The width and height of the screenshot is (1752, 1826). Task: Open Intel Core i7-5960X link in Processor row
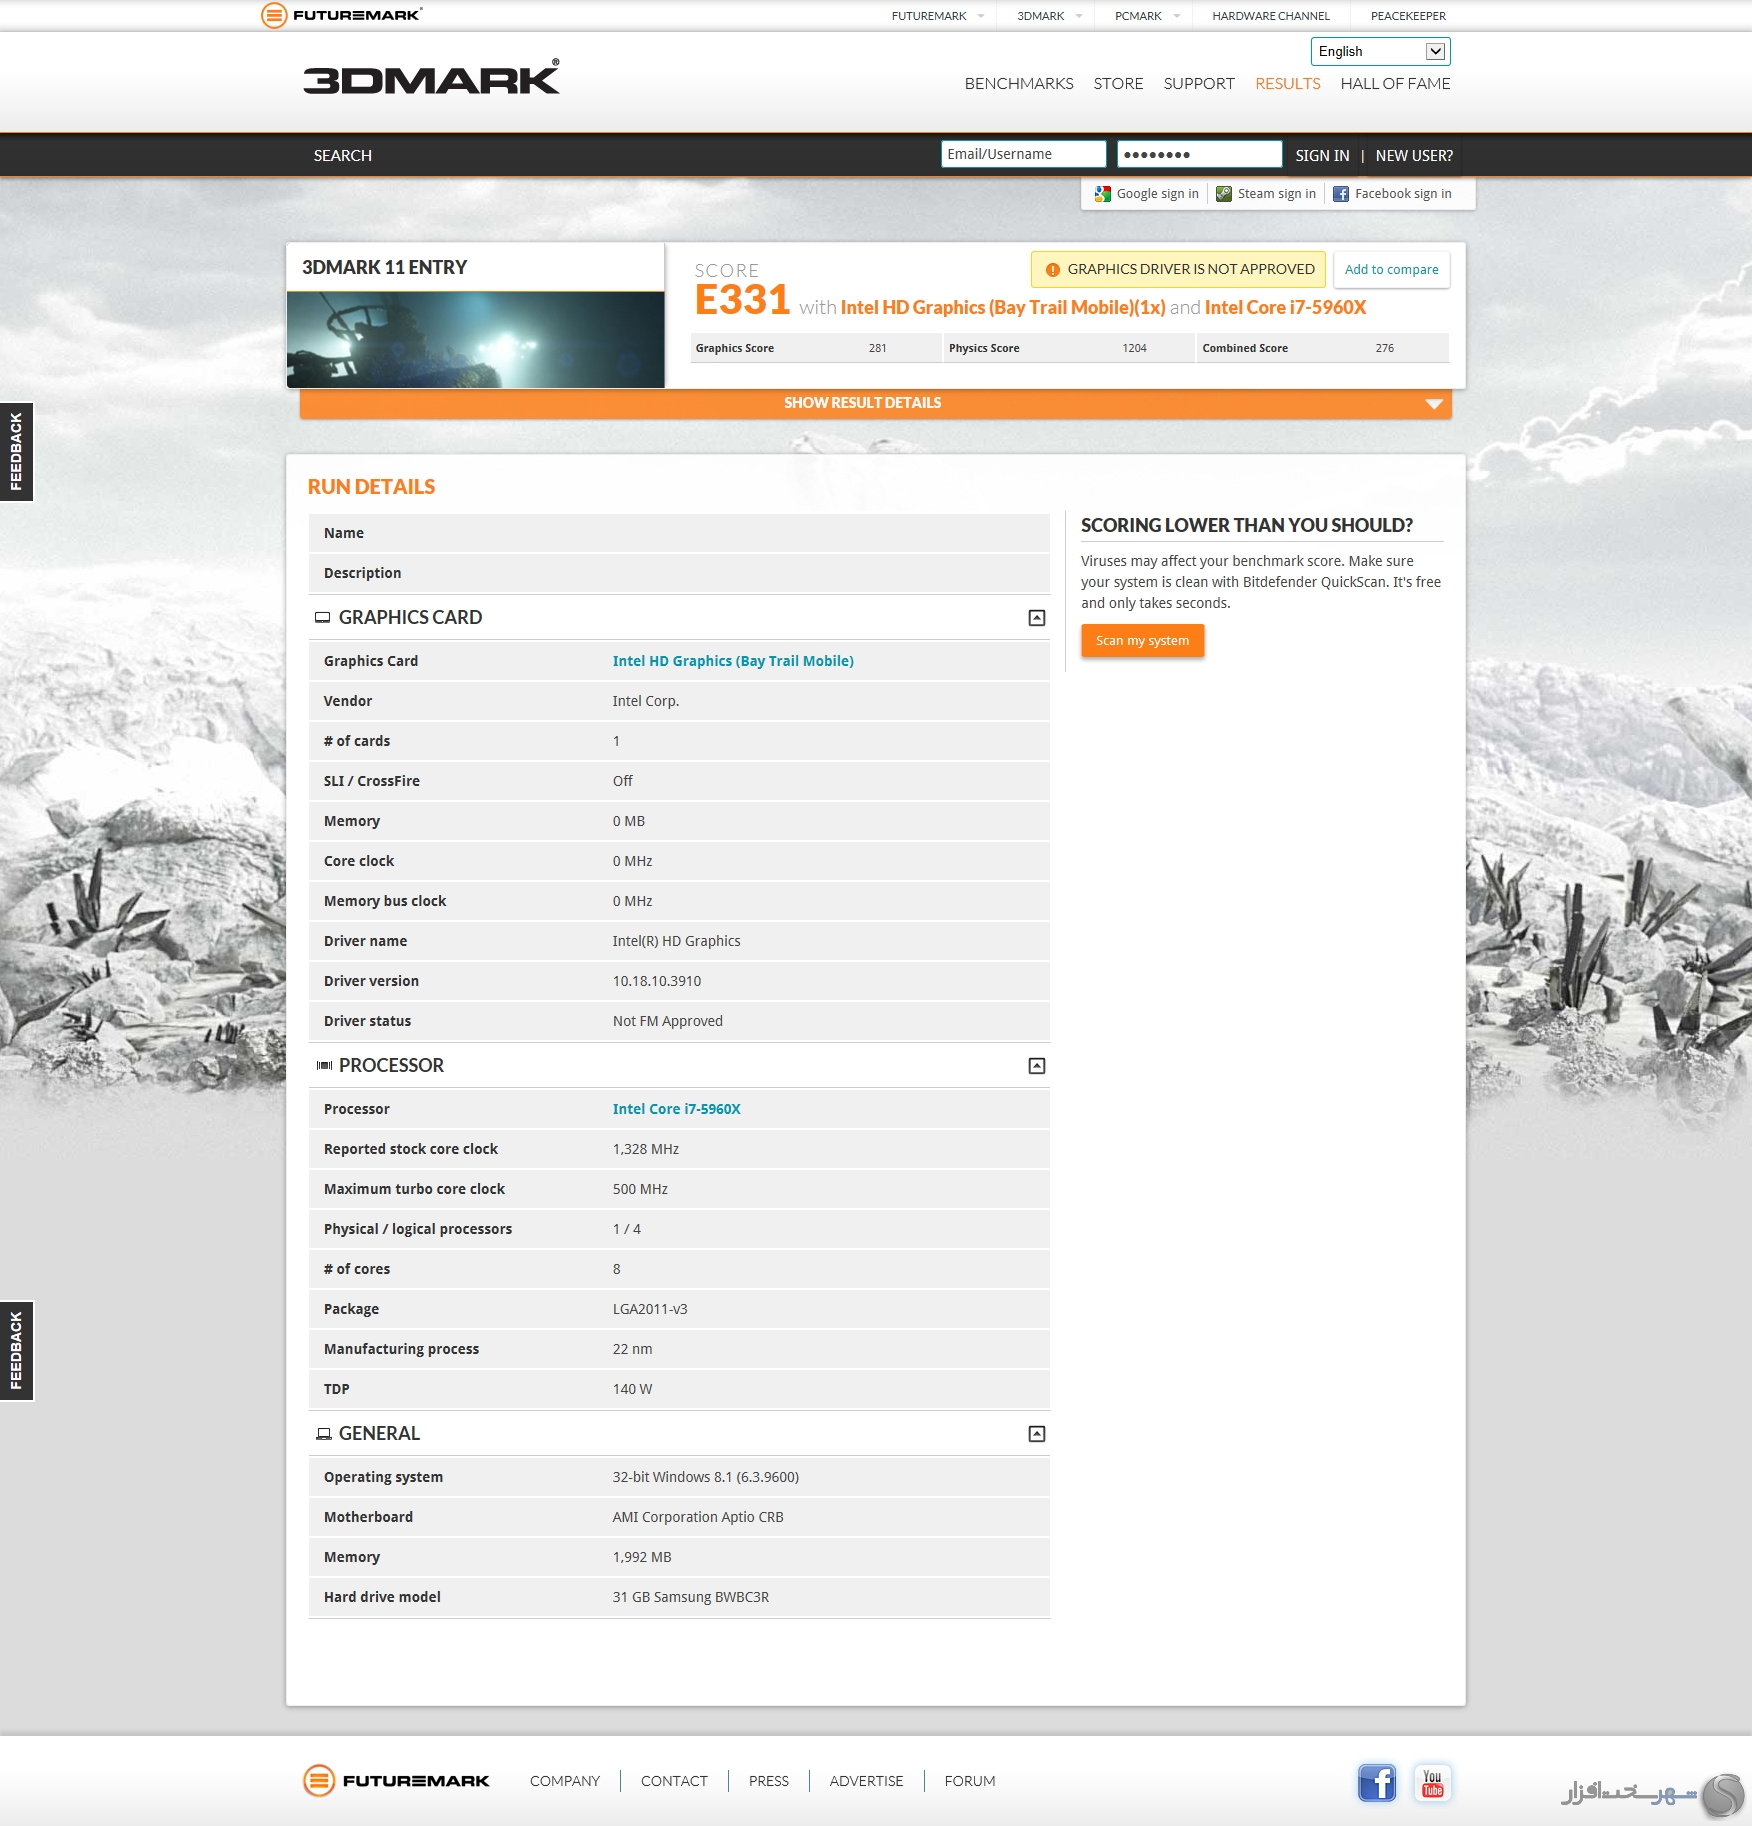coord(677,1109)
